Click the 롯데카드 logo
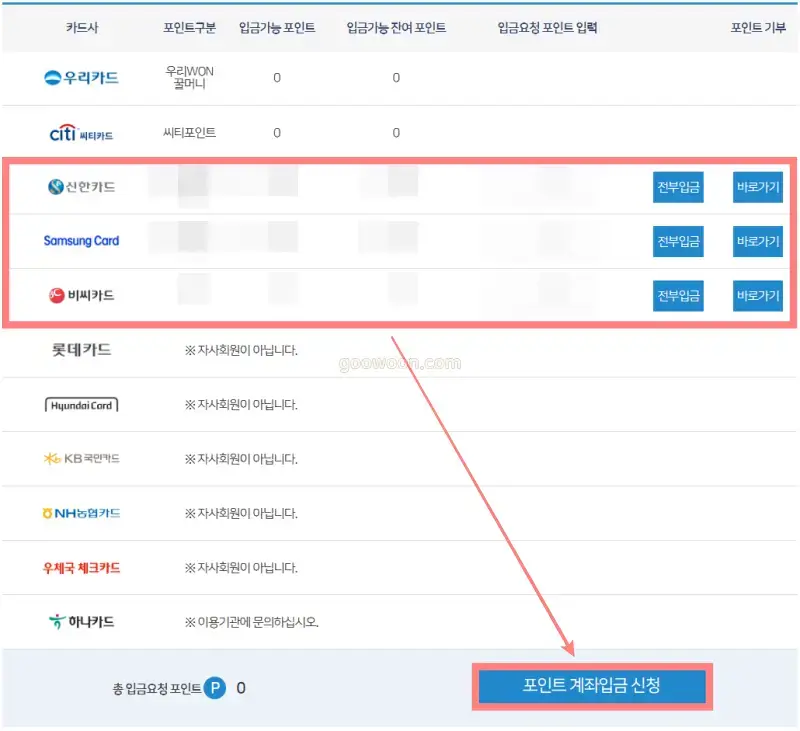The height and width of the screenshot is (731, 800). click(x=81, y=350)
